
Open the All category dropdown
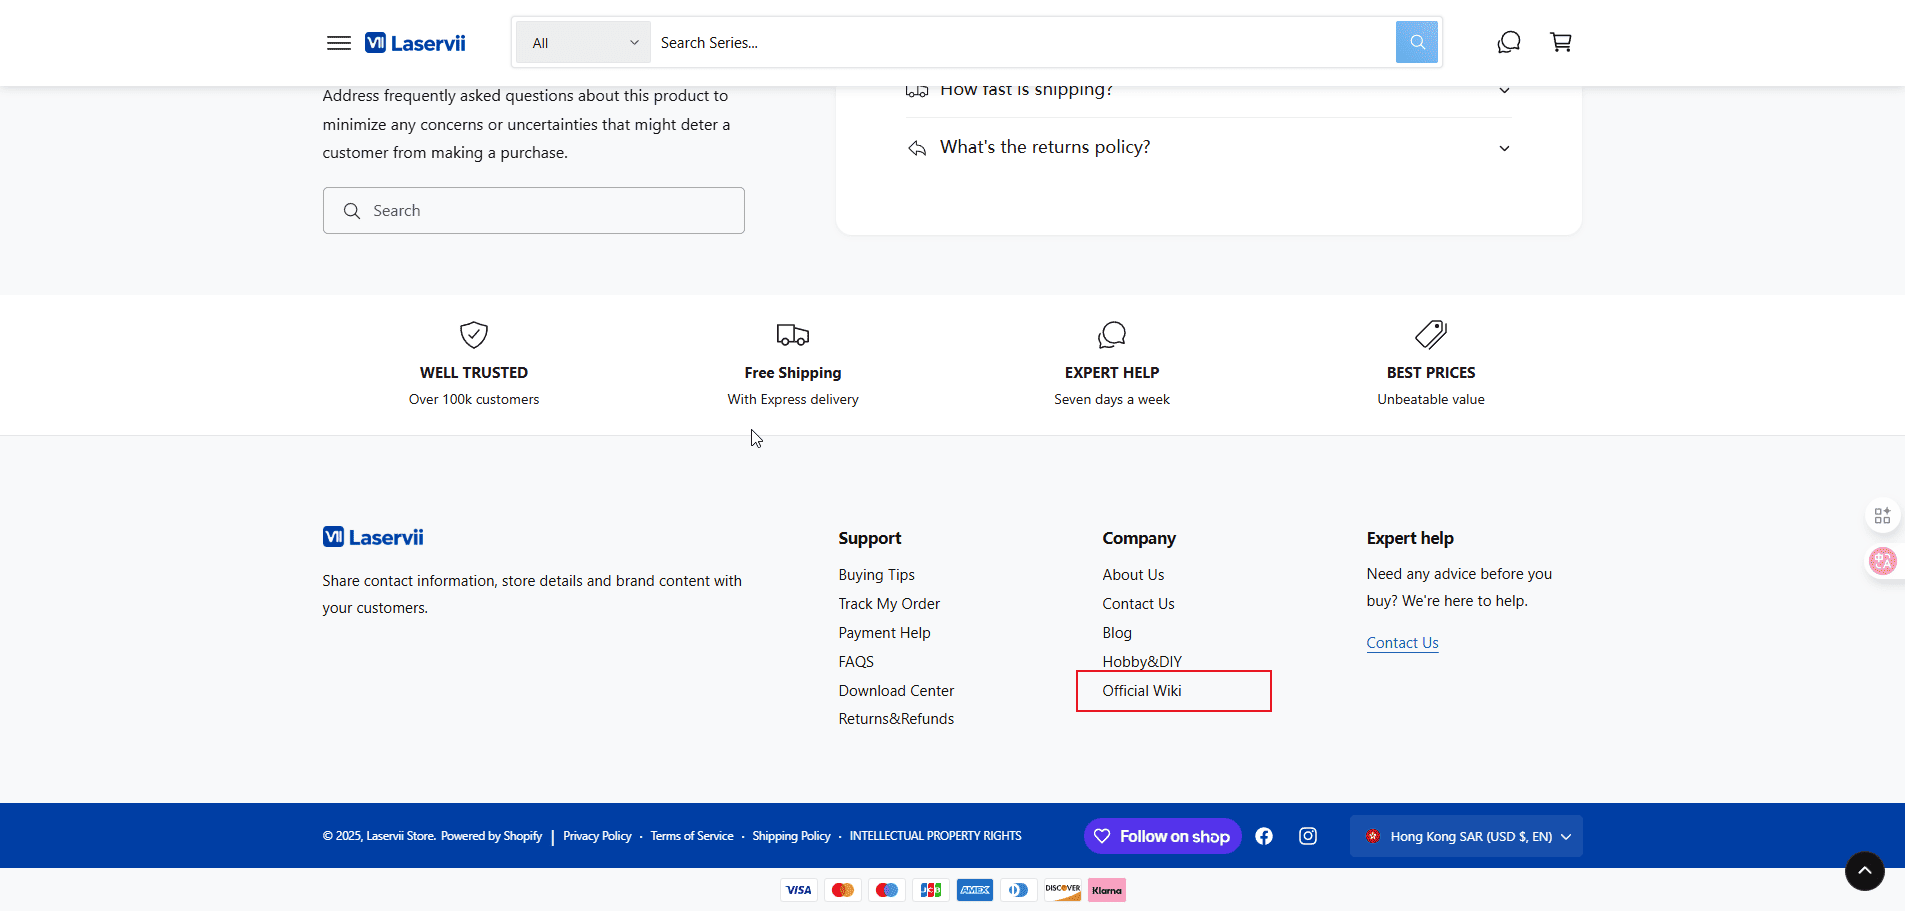pyautogui.click(x=584, y=43)
